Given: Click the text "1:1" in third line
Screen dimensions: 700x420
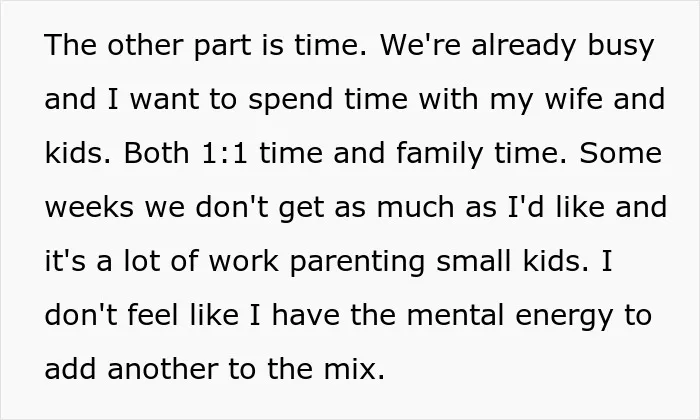Looking at the screenshot, I should pyautogui.click(x=225, y=153).
